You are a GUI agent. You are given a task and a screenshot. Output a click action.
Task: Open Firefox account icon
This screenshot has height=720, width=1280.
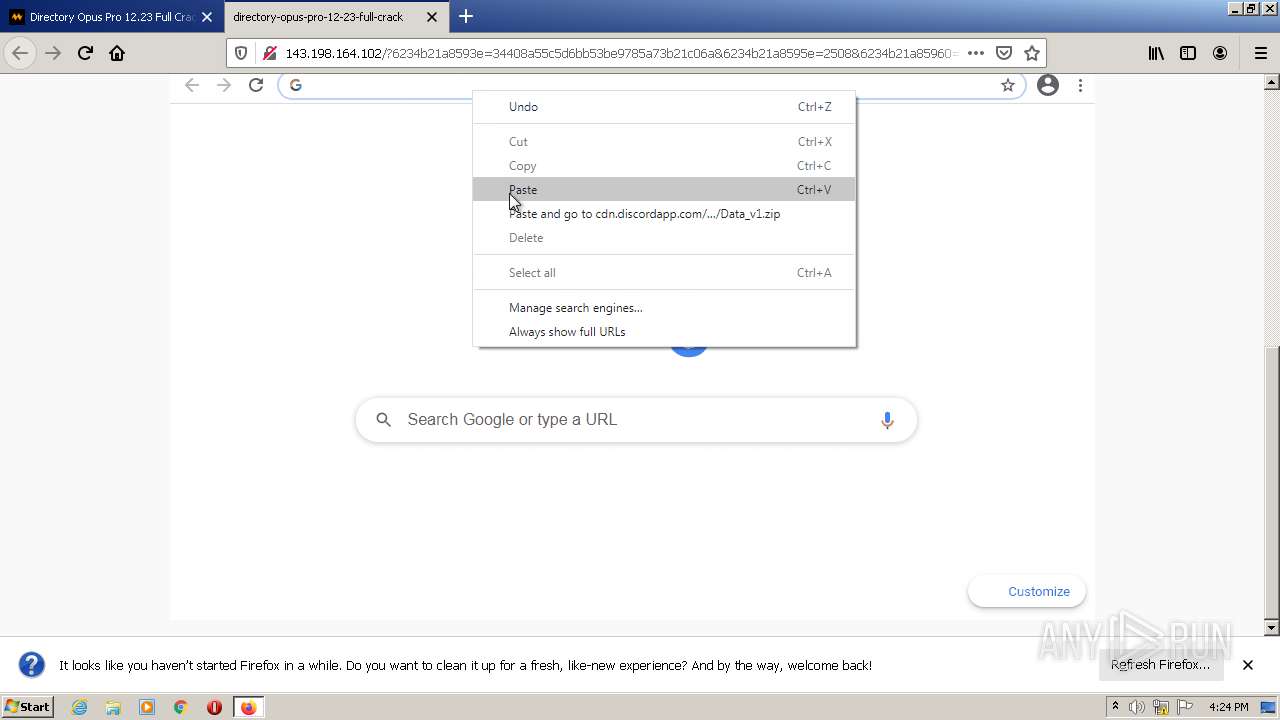click(x=1220, y=53)
